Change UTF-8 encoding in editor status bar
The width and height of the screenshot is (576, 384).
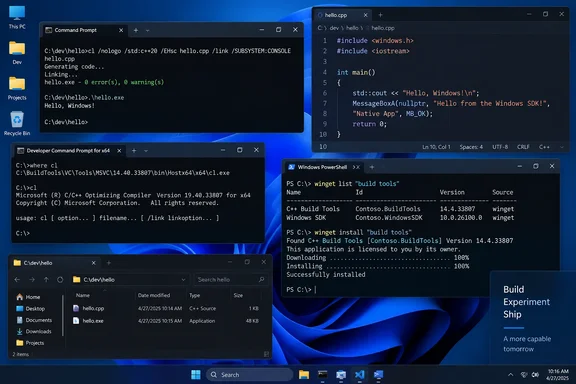500,147
